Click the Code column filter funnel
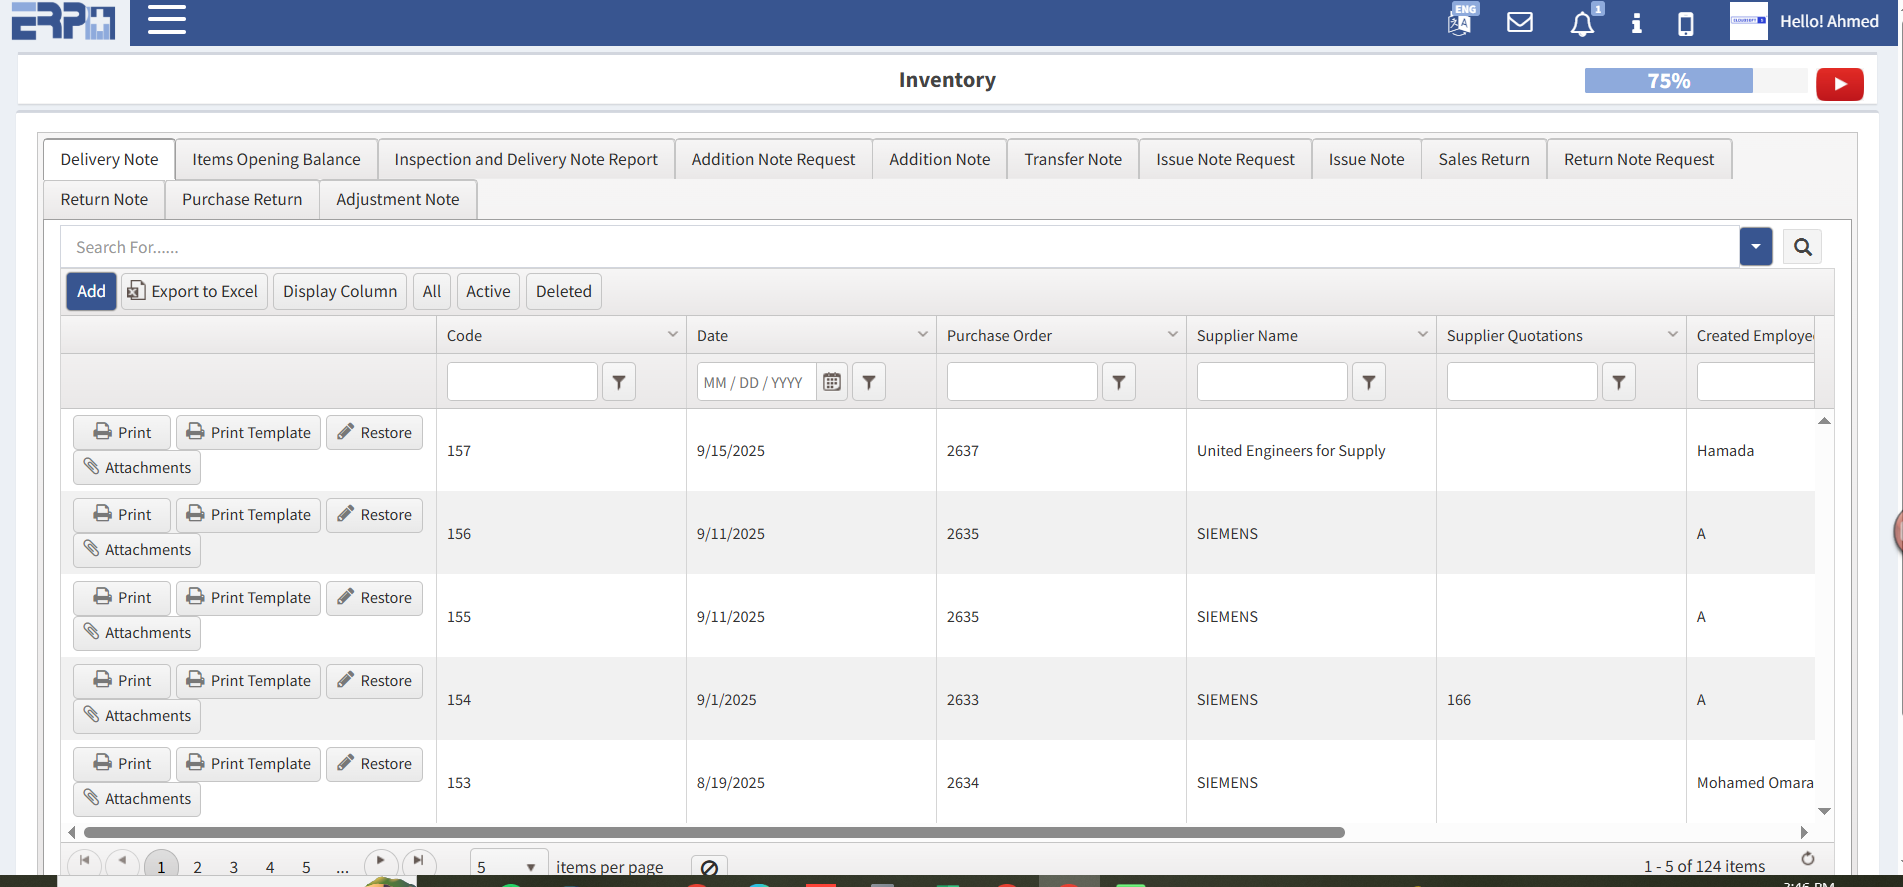This screenshot has width=1903, height=887. tap(619, 382)
